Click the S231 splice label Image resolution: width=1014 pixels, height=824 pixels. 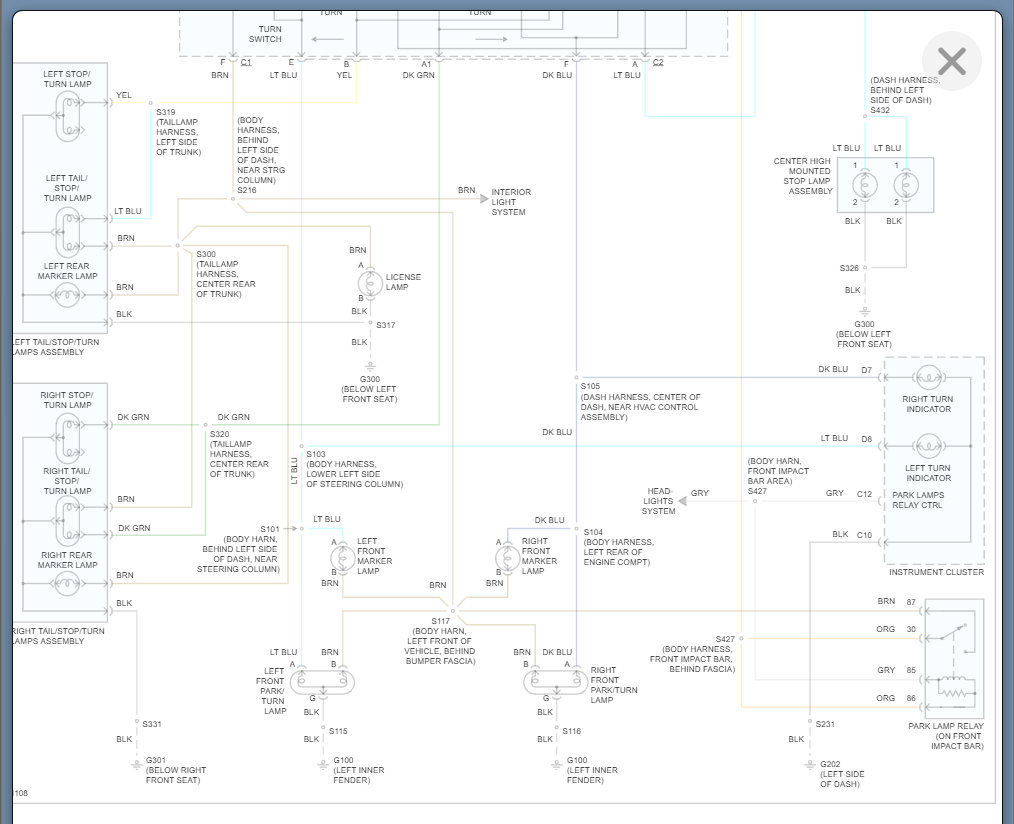[825, 724]
